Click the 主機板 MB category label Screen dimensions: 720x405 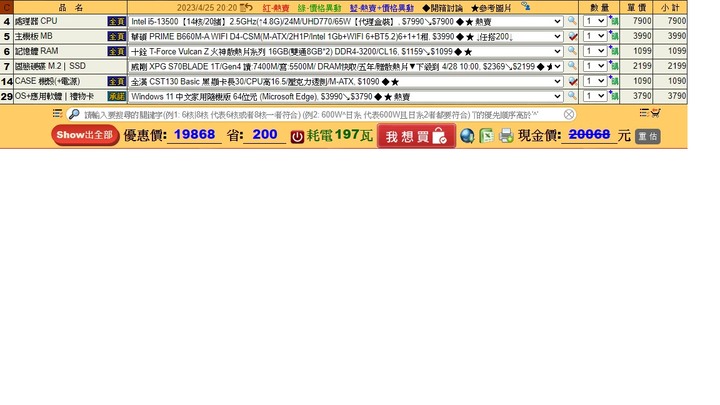(34, 36)
